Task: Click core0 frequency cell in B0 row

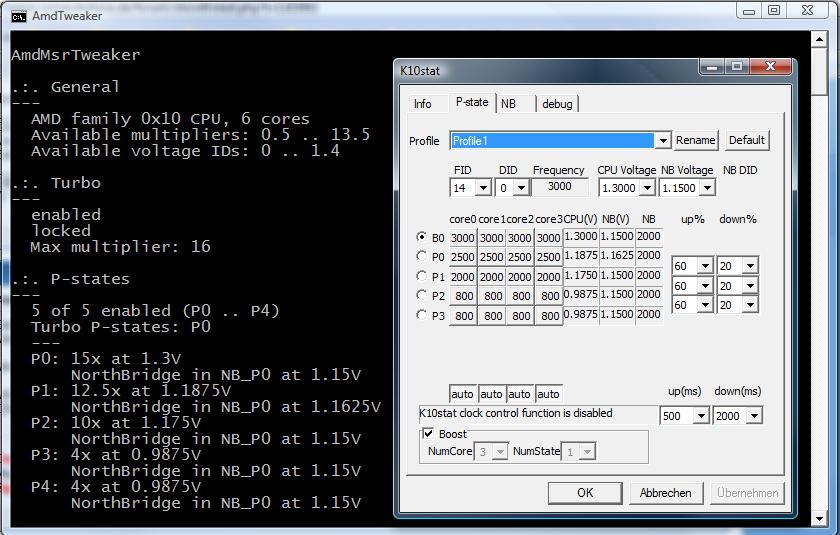Action: pos(462,237)
